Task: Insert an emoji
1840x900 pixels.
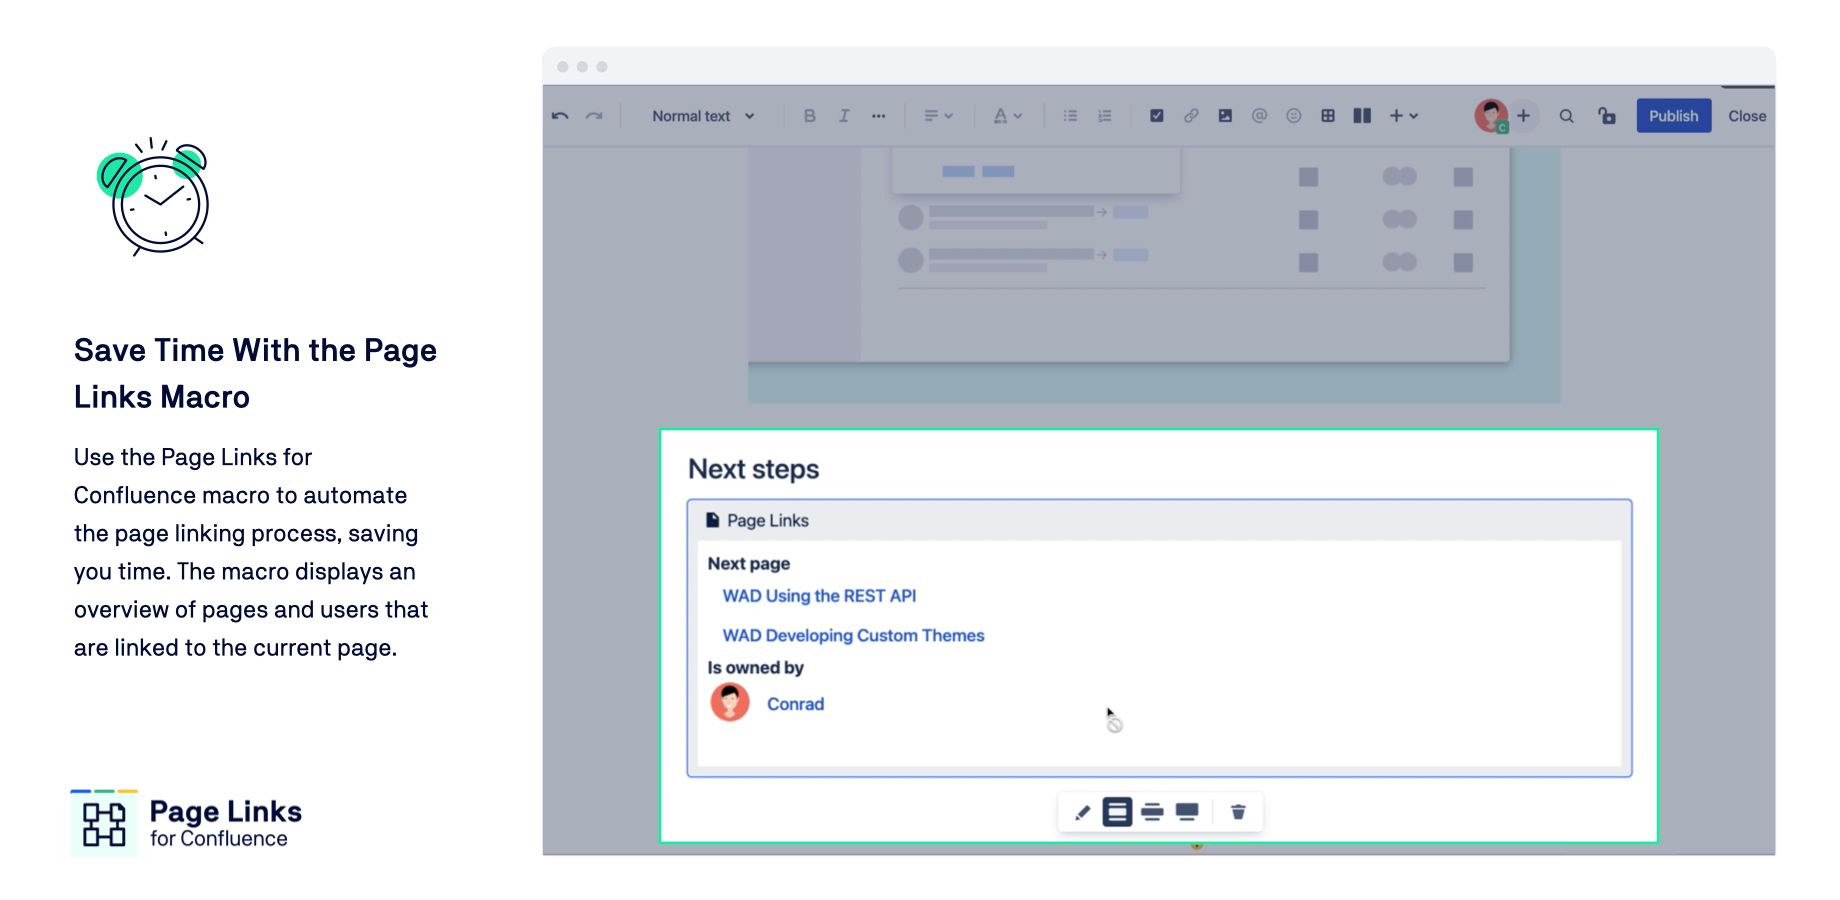Action: click(x=1294, y=116)
